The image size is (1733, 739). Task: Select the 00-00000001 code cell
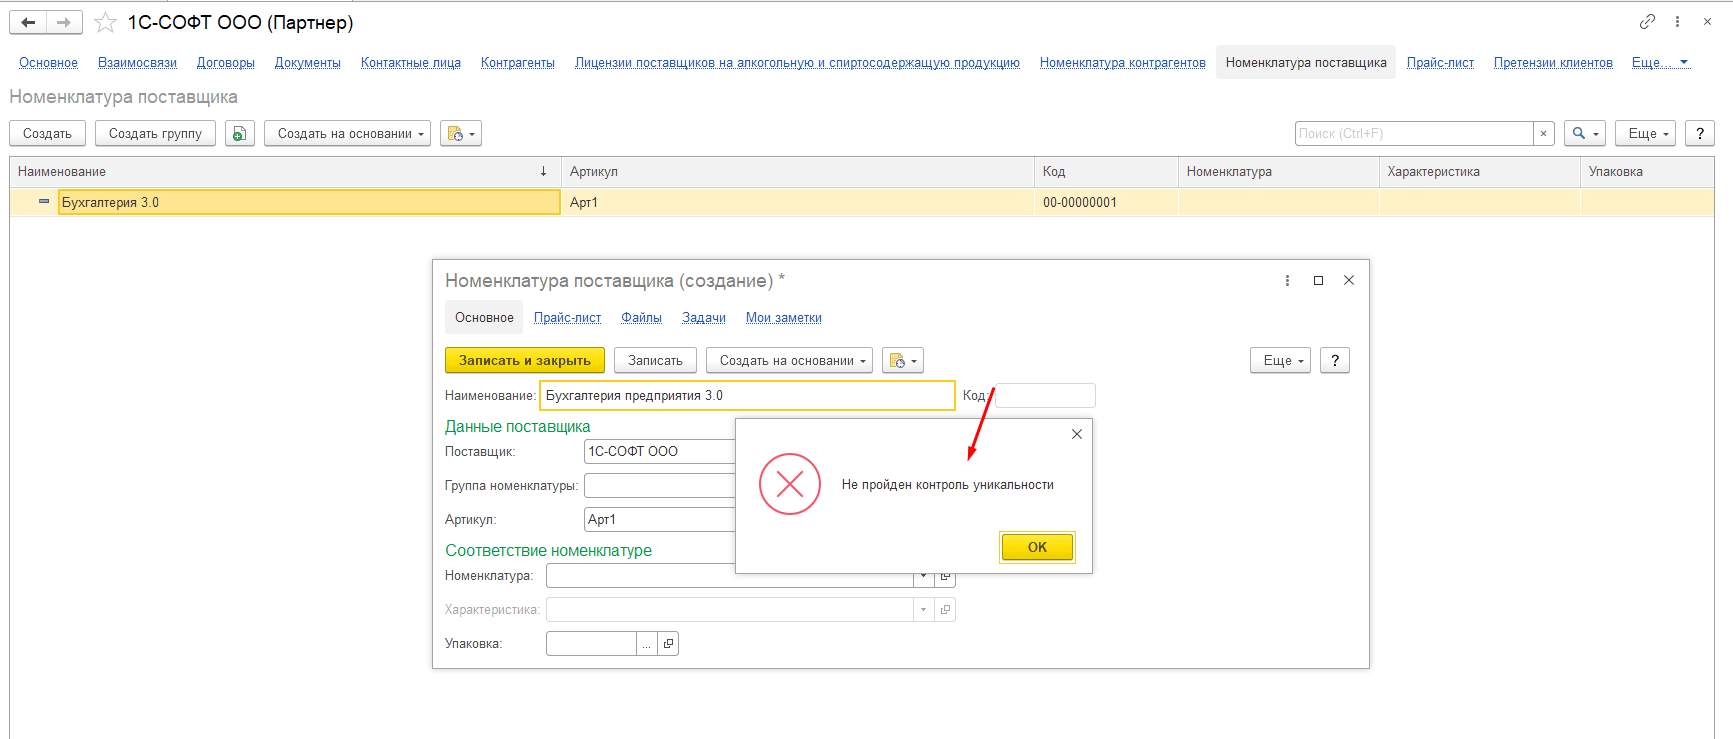(1106, 202)
